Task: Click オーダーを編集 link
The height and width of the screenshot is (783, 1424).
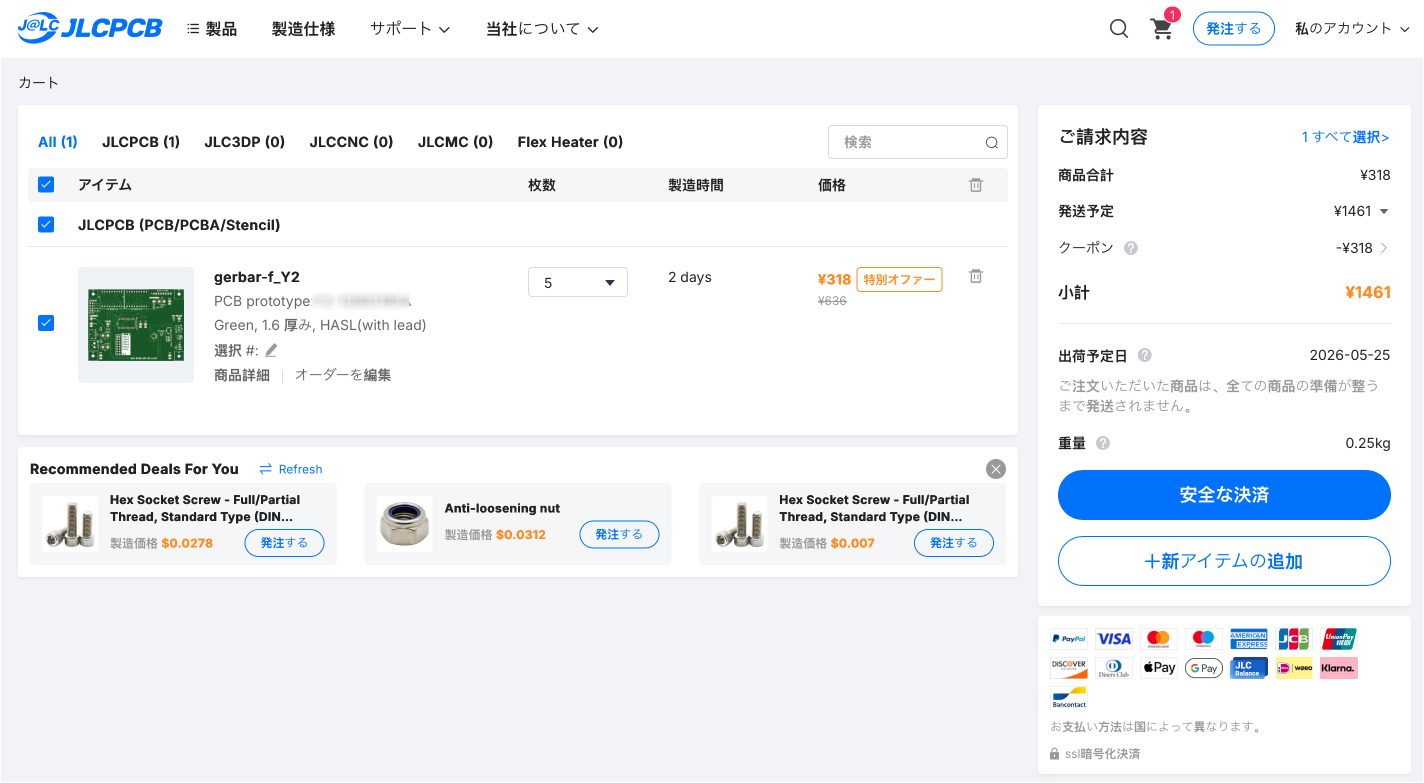Action: point(343,375)
